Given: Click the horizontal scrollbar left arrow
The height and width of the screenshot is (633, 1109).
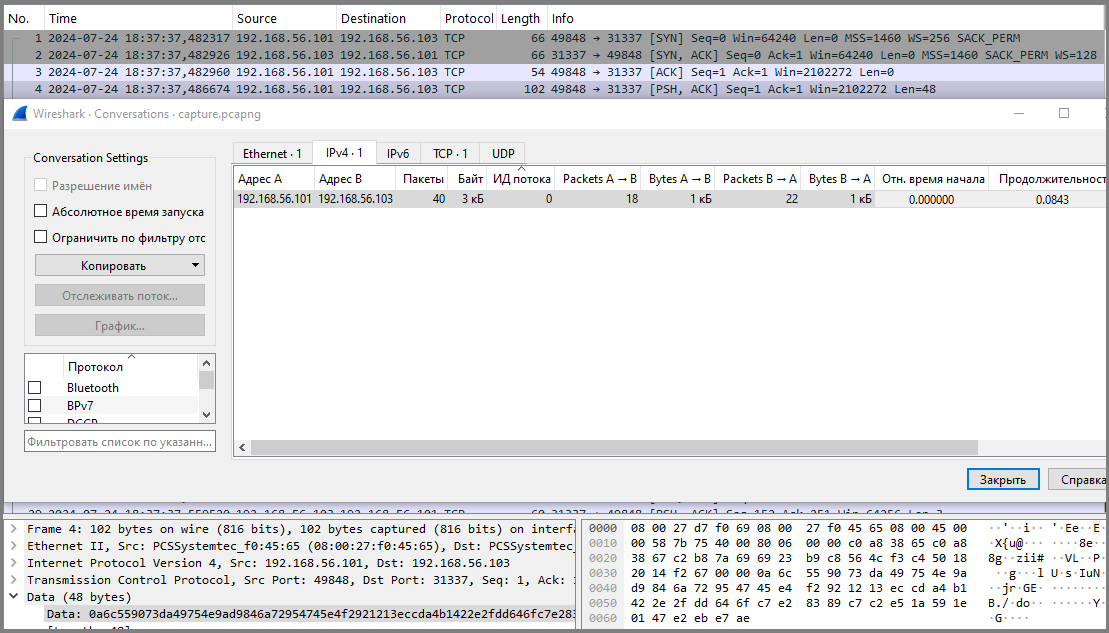Looking at the screenshot, I should [242, 447].
